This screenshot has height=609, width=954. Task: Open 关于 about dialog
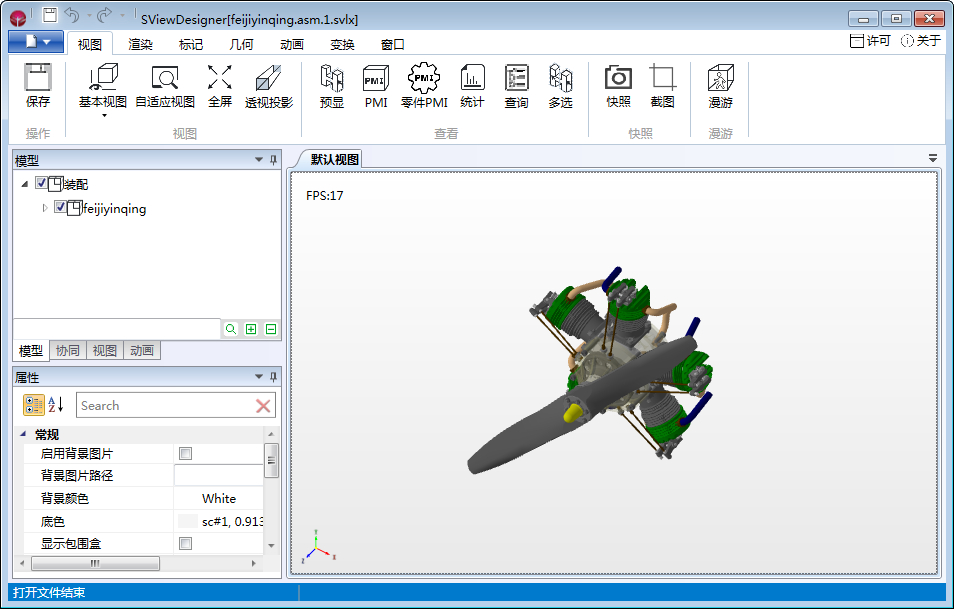coord(921,41)
